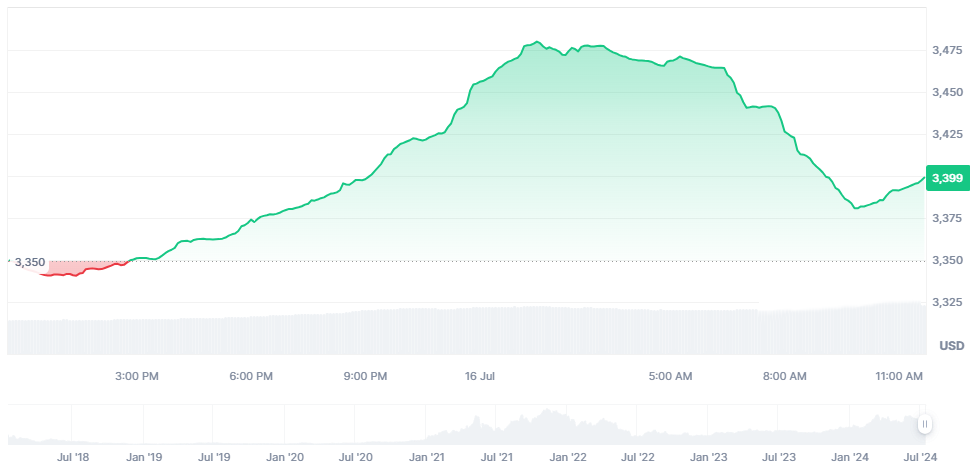Click the navigator range slider handle
The height and width of the screenshot is (467, 970).
[925, 424]
